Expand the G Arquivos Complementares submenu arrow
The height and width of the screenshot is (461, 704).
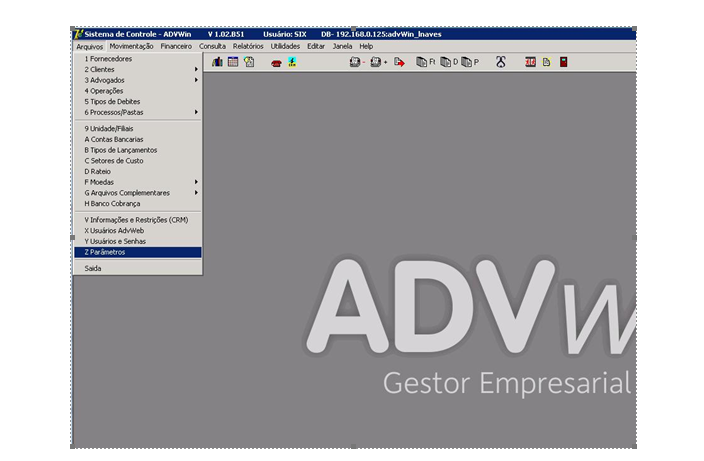196,193
